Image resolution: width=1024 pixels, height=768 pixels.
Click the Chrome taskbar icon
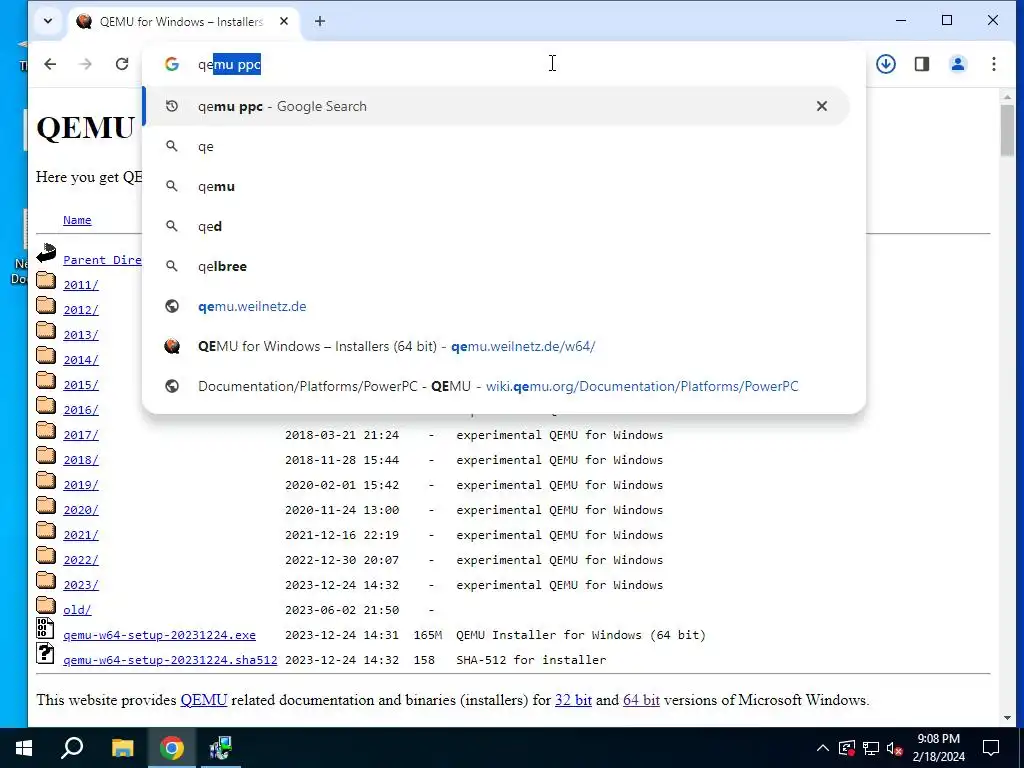click(172, 748)
